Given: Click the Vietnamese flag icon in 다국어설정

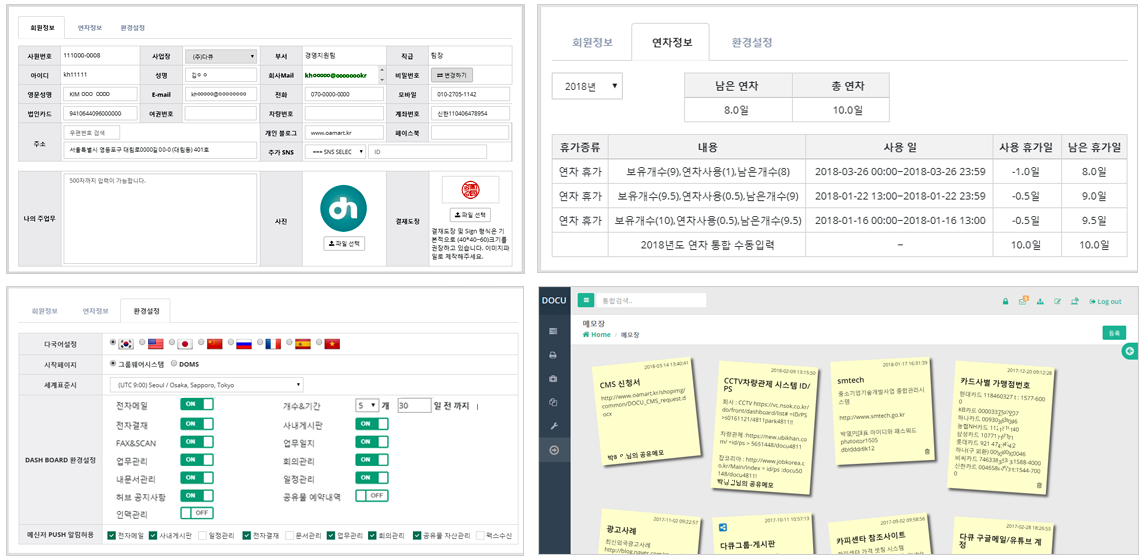Looking at the screenshot, I should tap(333, 343).
